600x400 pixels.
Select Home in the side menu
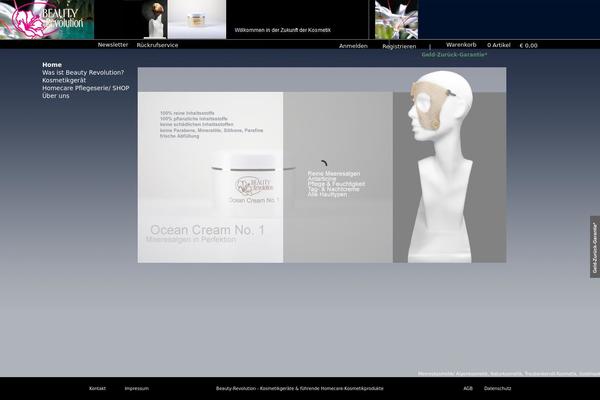click(x=52, y=65)
